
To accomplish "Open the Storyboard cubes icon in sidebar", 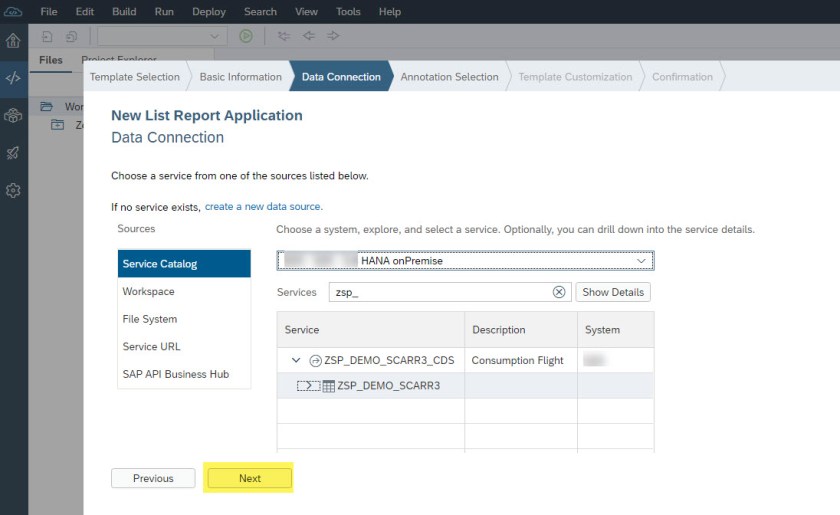I will (x=13, y=116).
